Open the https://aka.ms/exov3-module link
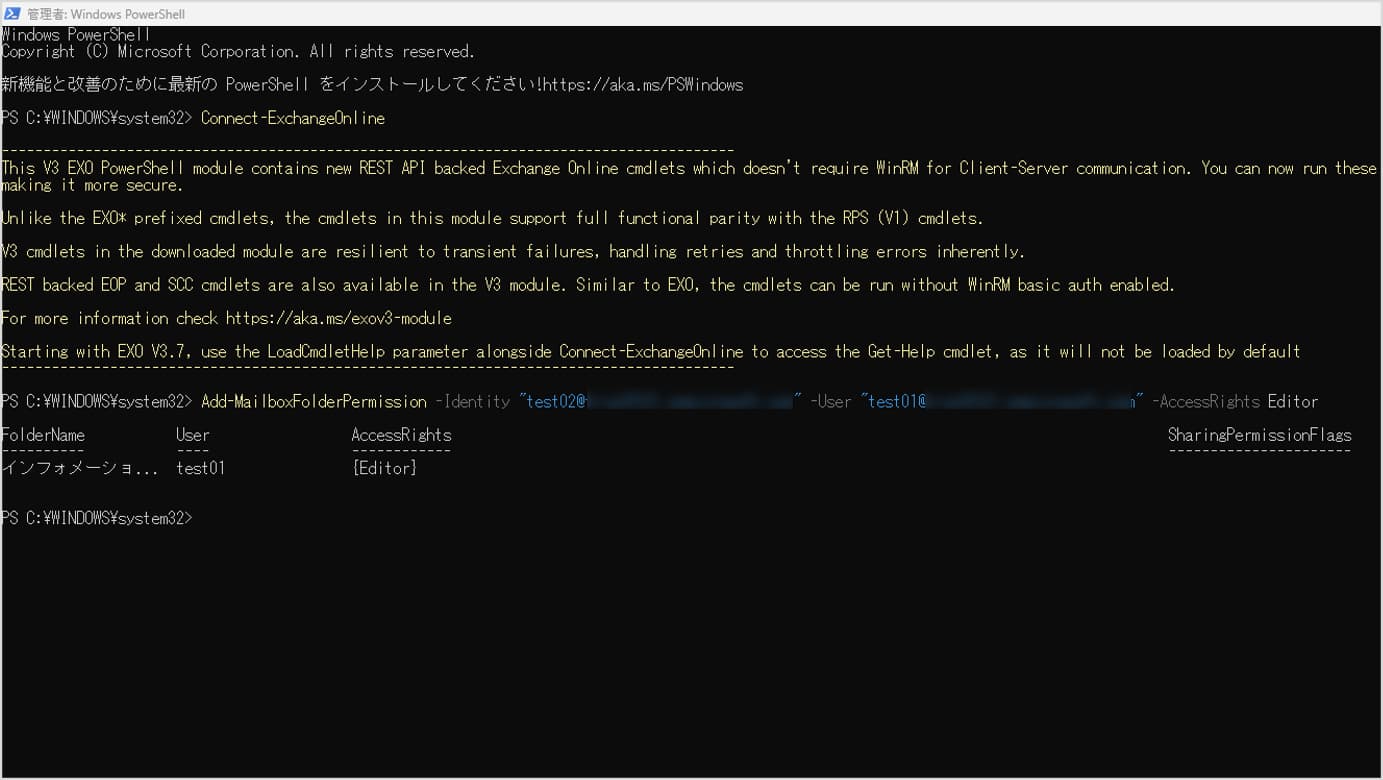This screenshot has width=1383, height=780. [338, 318]
